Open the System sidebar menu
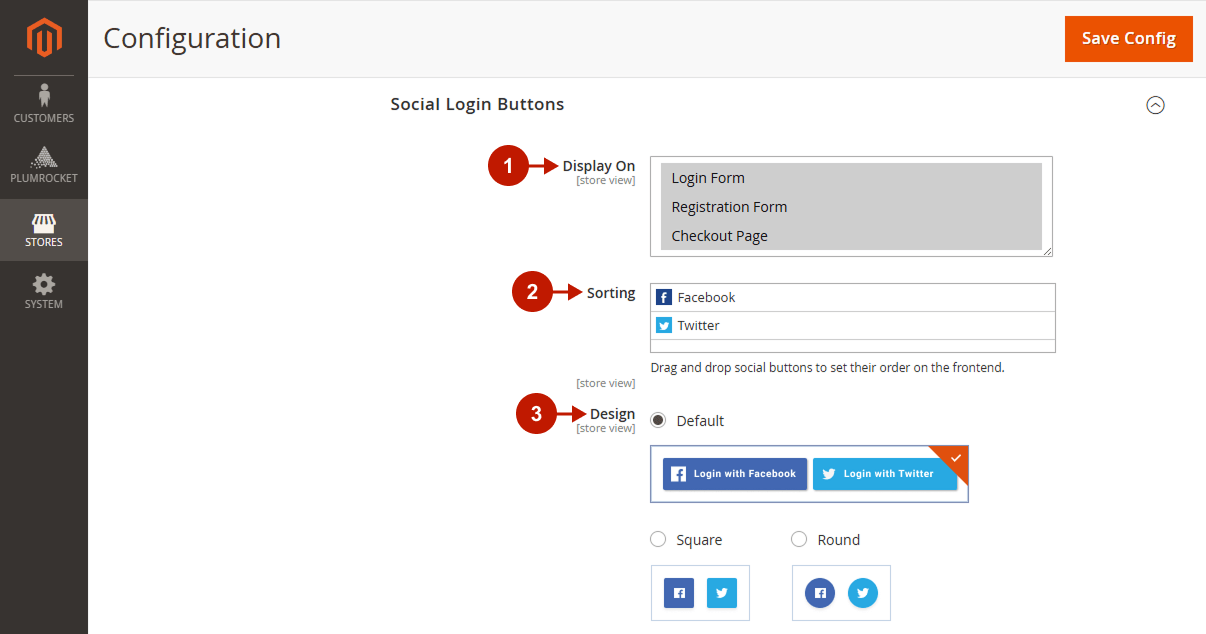Viewport: 1206px width, 634px height. click(44, 291)
